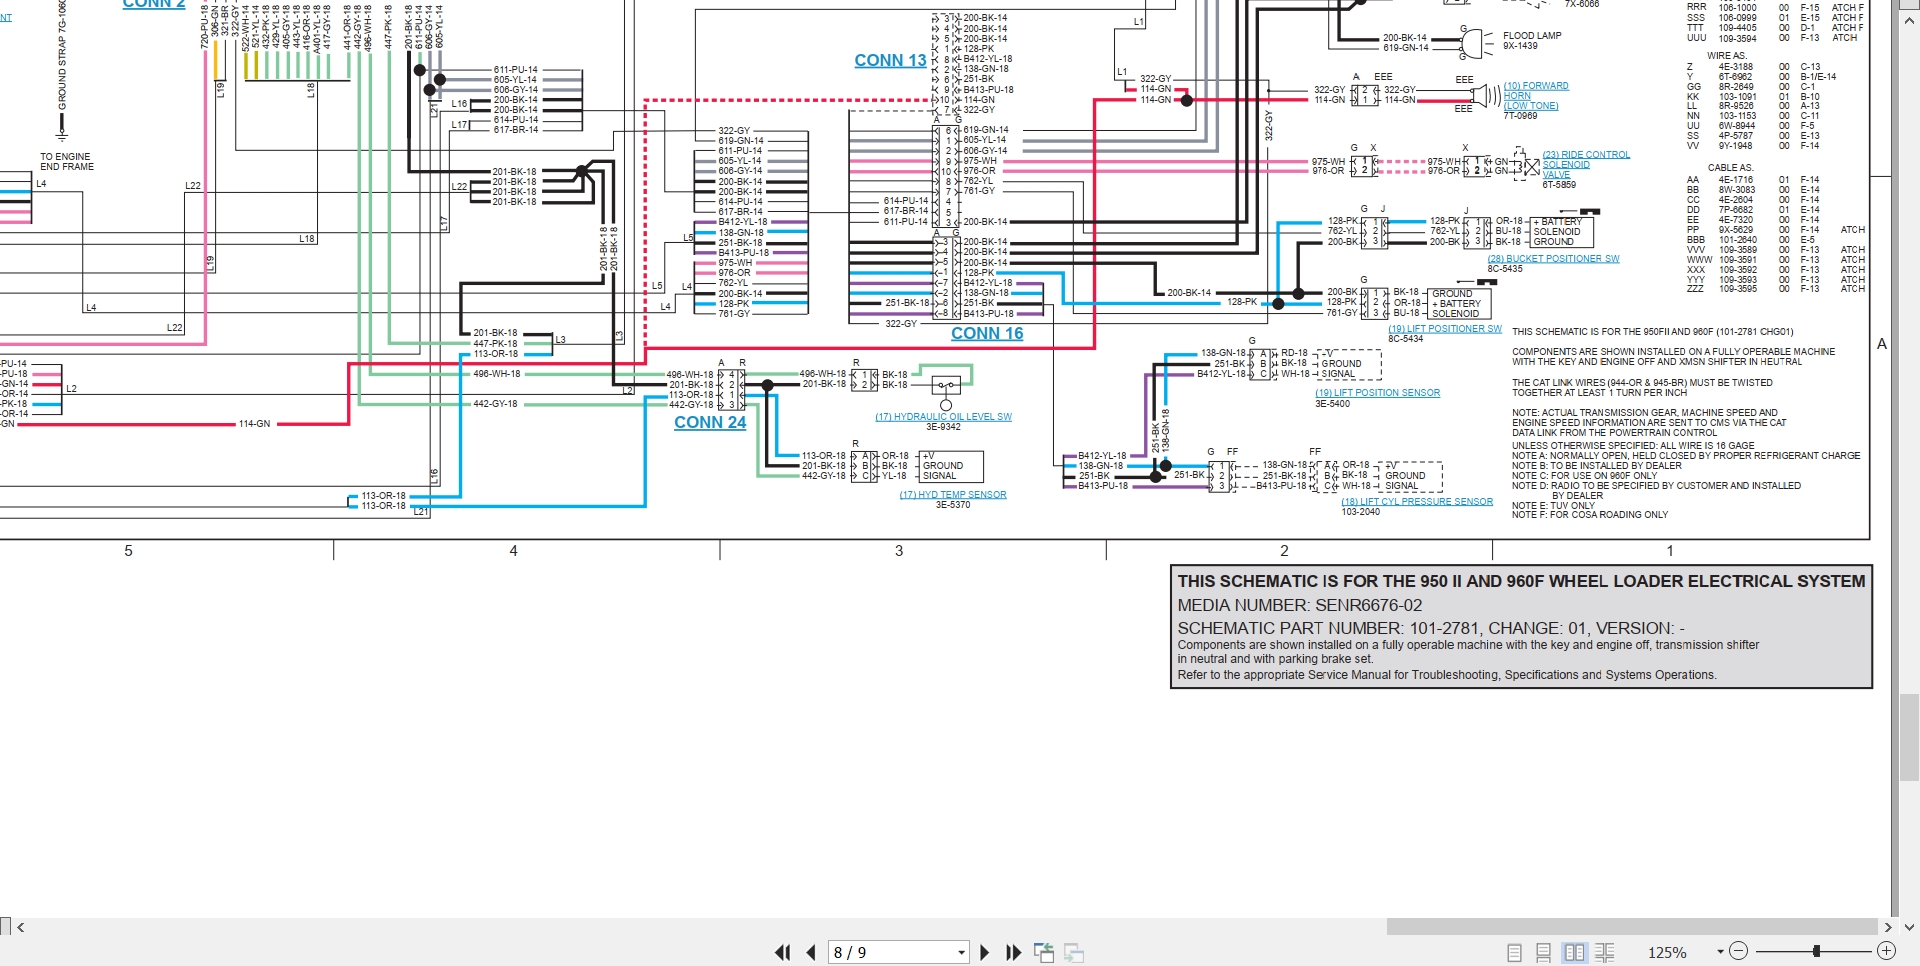Click the vertical scrollbar thumb
Screen dimensions: 1920x966
[x=1909, y=738]
